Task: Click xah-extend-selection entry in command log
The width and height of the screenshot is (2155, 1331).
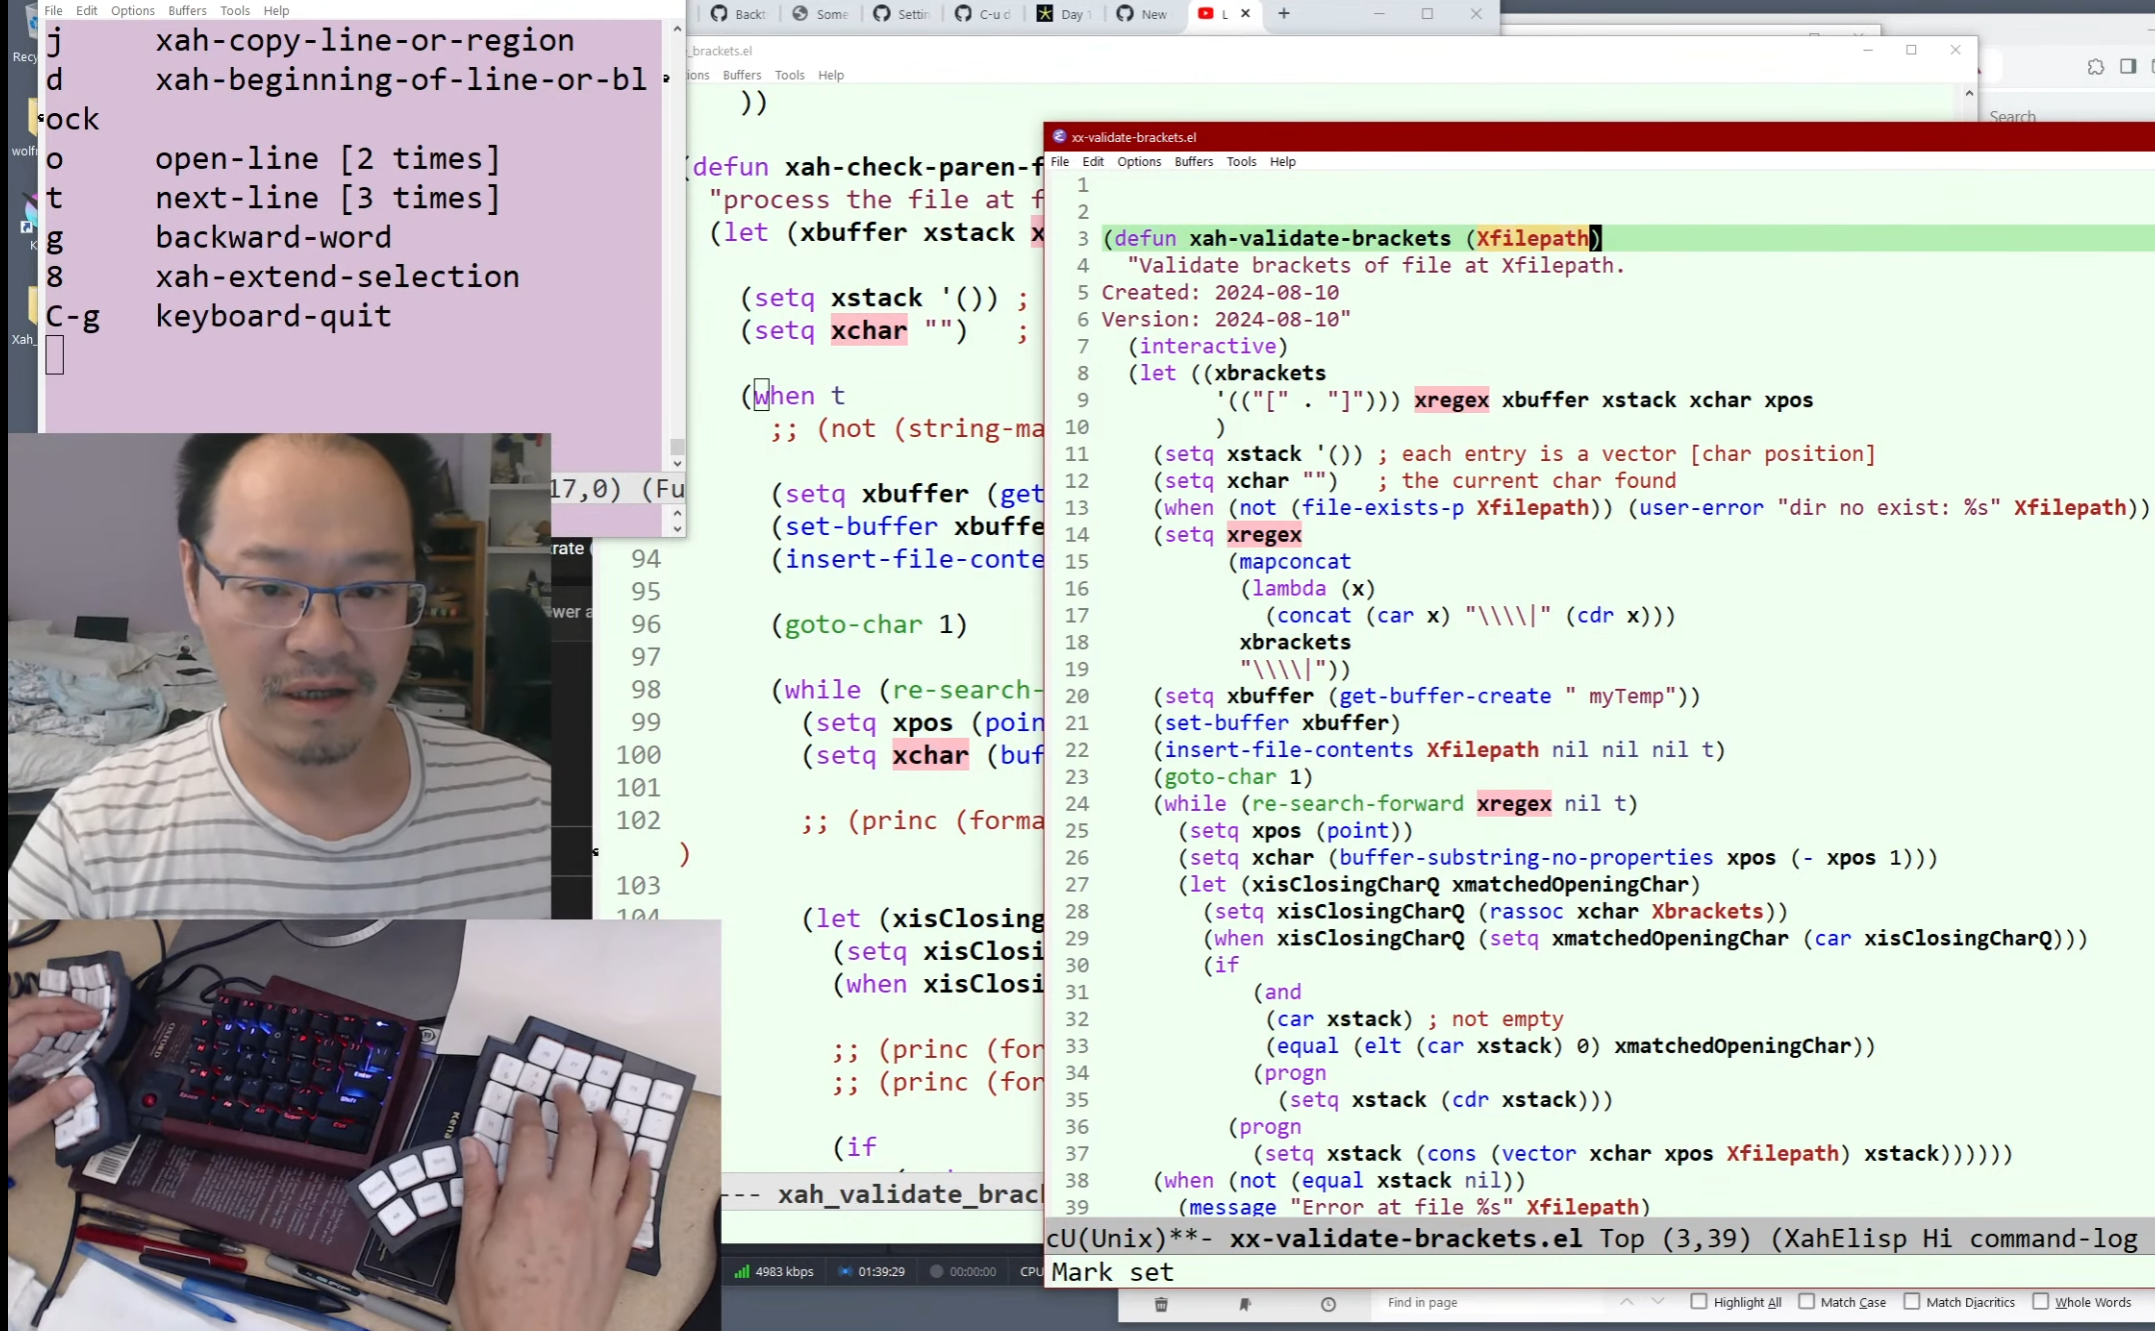Action: 337,277
